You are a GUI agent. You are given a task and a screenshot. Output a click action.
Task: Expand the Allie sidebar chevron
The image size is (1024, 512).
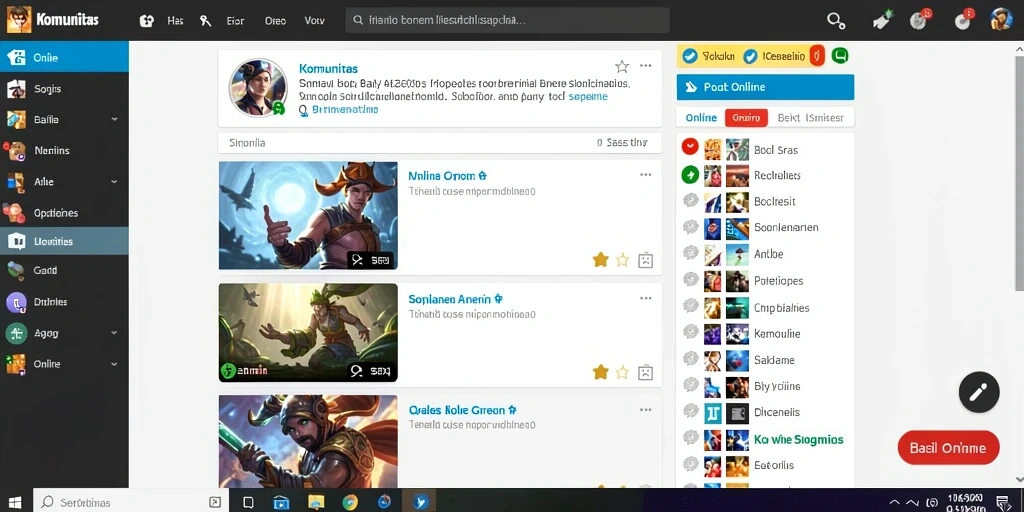pyautogui.click(x=114, y=182)
